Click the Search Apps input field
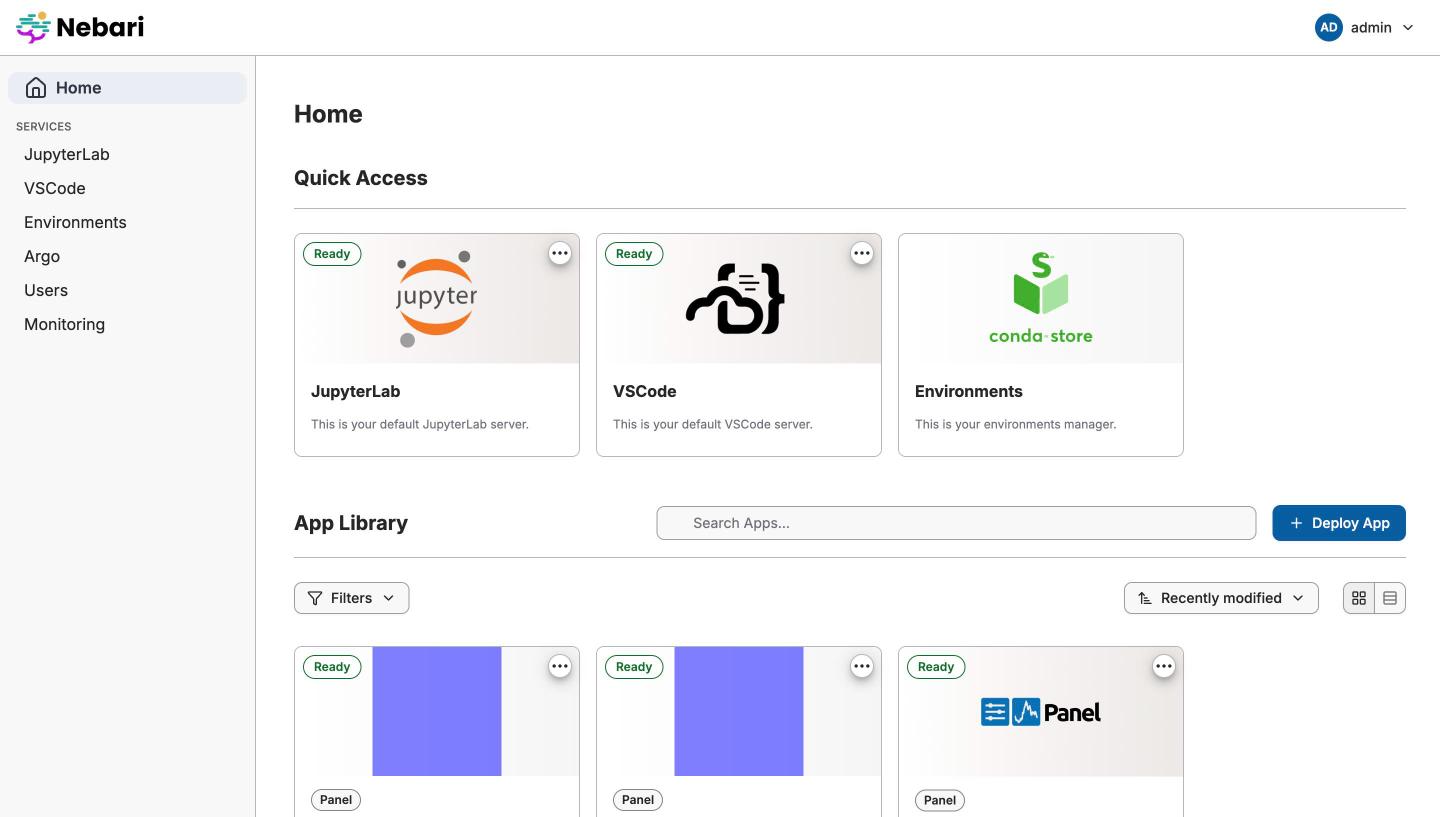 pyautogui.click(x=956, y=523)
